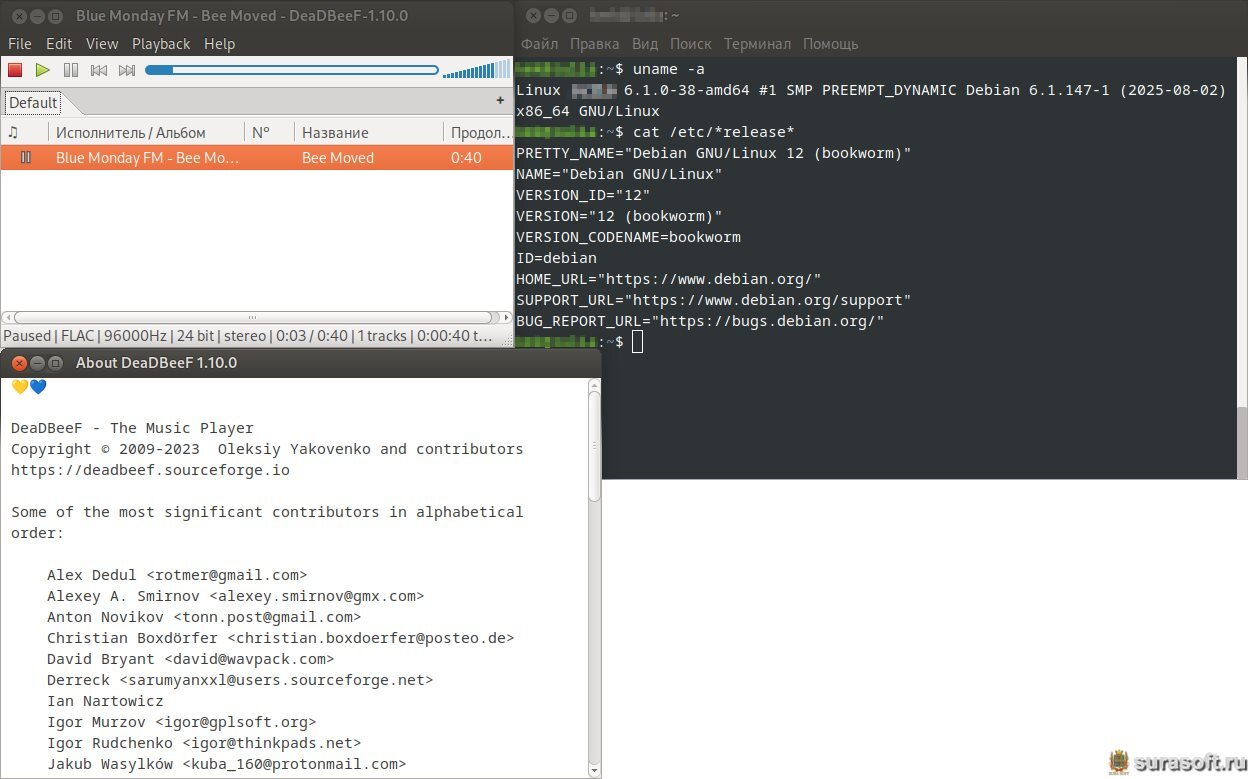
Task: Maximize the terminal window
Action: [569, 16]
